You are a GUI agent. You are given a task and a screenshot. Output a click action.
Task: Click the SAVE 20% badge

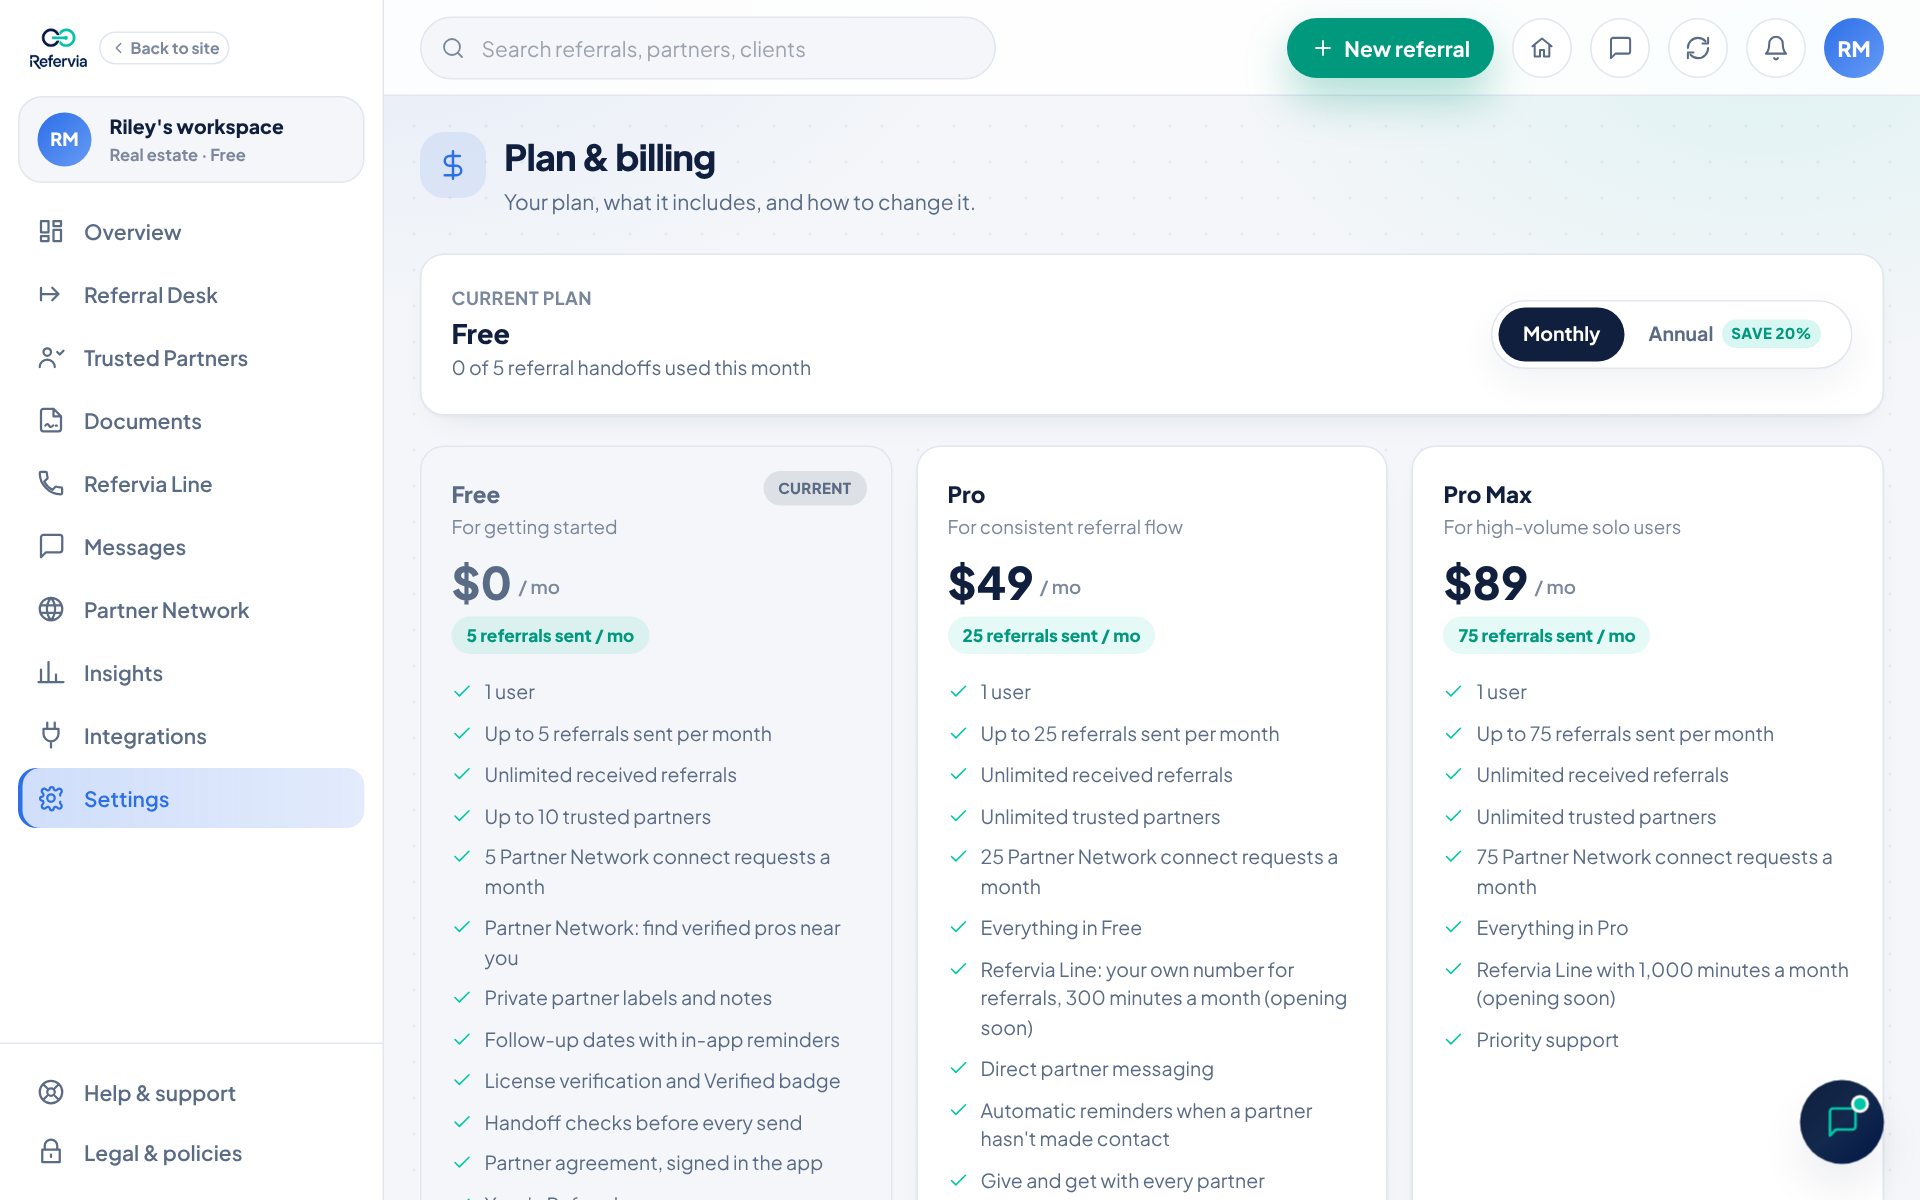coord(1770,334)
